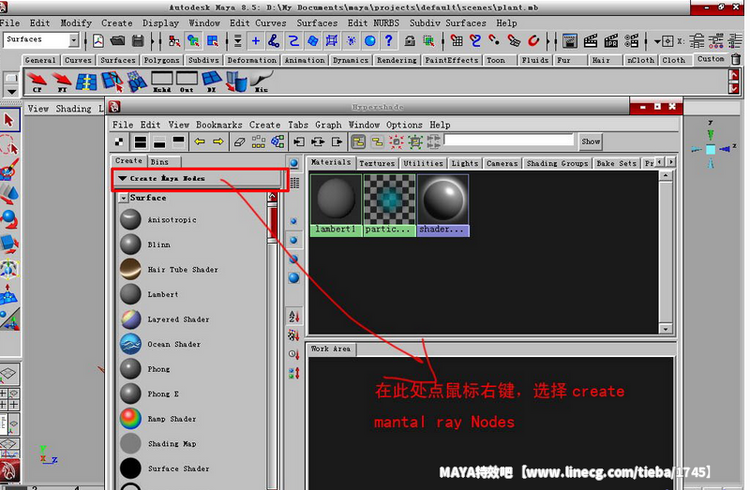Viewport: 750px width, 490px height.
Task: Show top and bottom tabs in Hypershade
Action: click(x=140, y=142)
